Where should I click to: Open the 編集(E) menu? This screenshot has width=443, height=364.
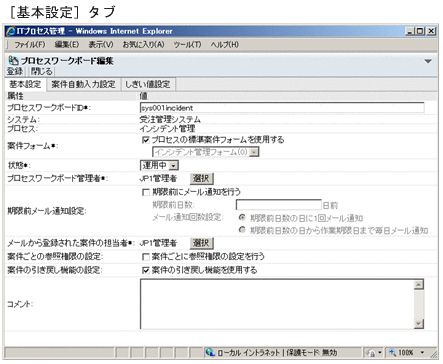pyautogui.click(x=67, y=44)
